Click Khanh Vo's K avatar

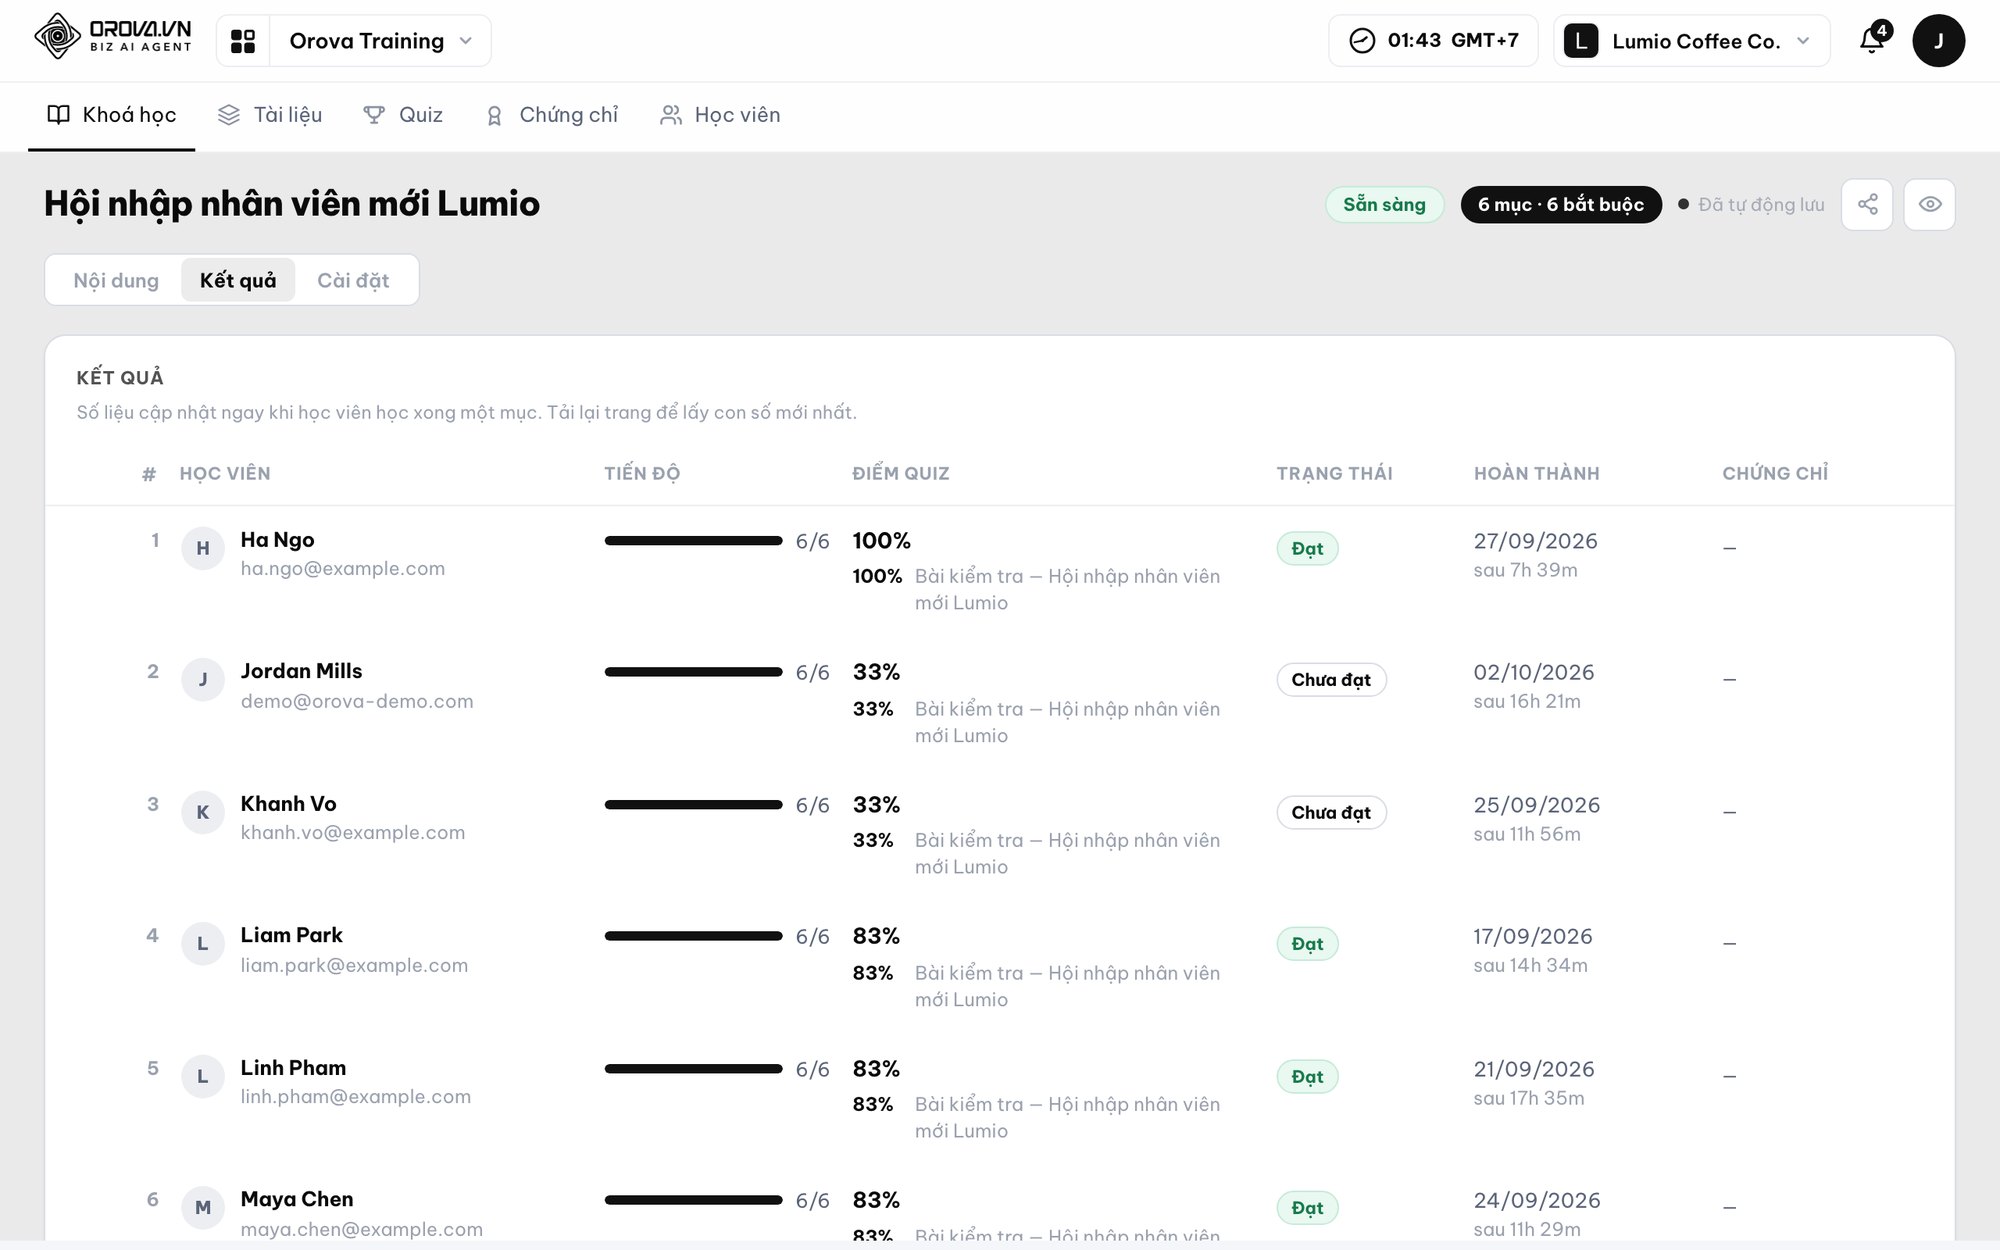(203, 812)
